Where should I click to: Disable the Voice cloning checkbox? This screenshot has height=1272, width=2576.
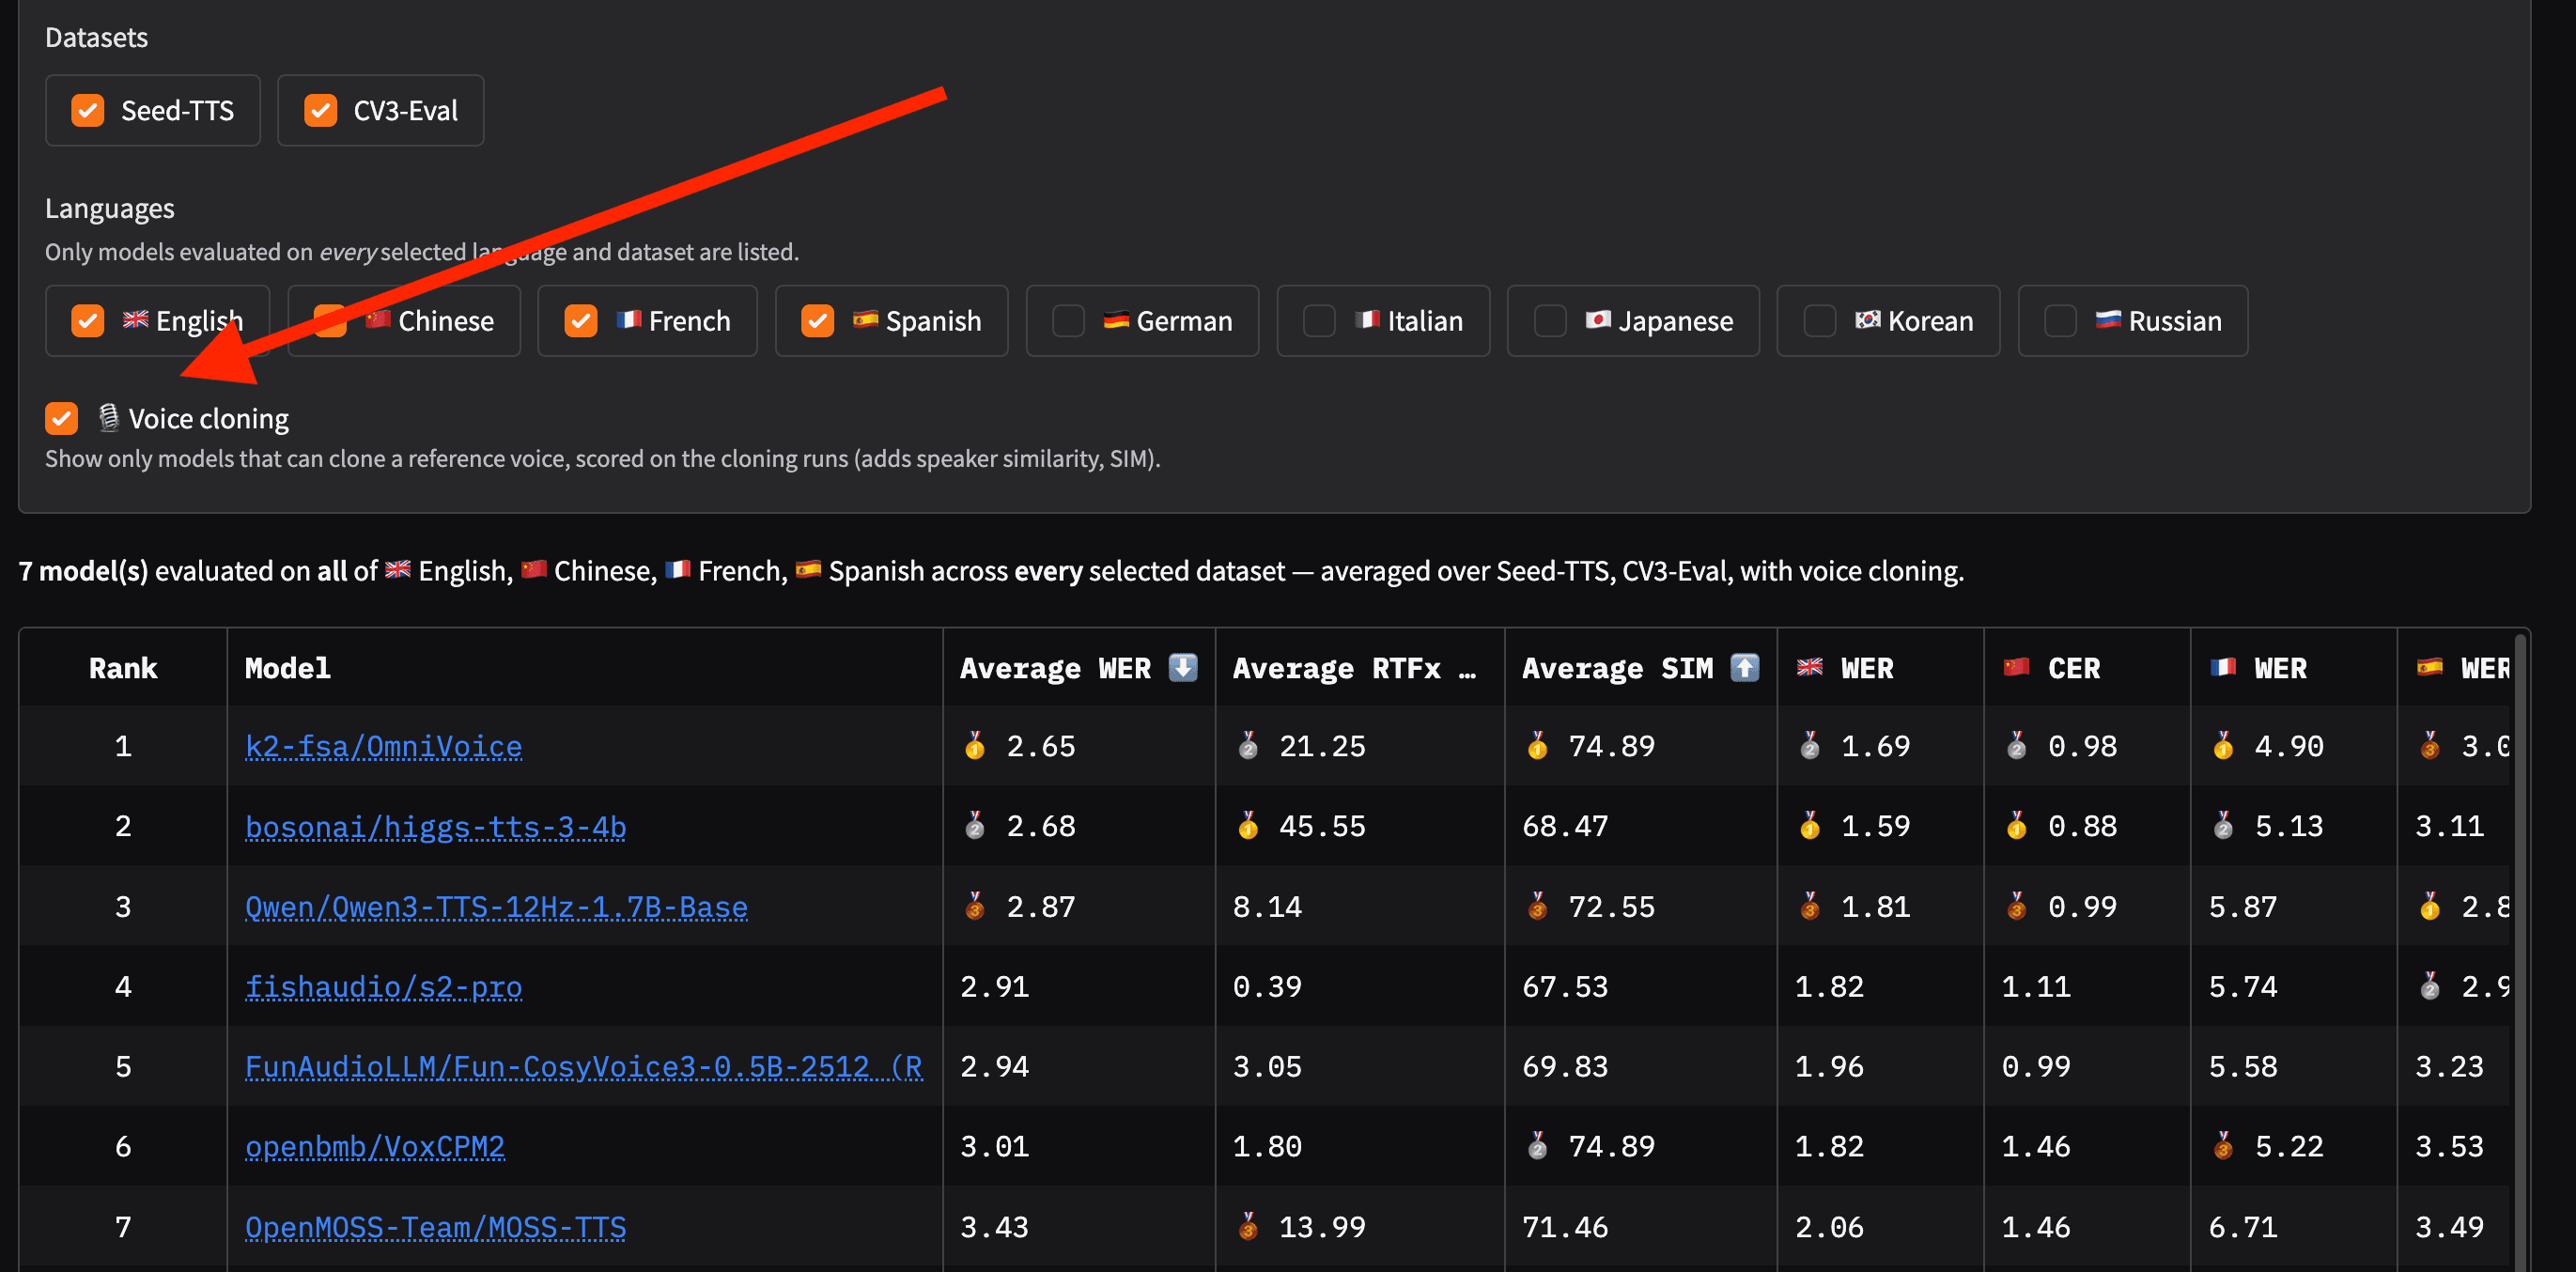61,418
